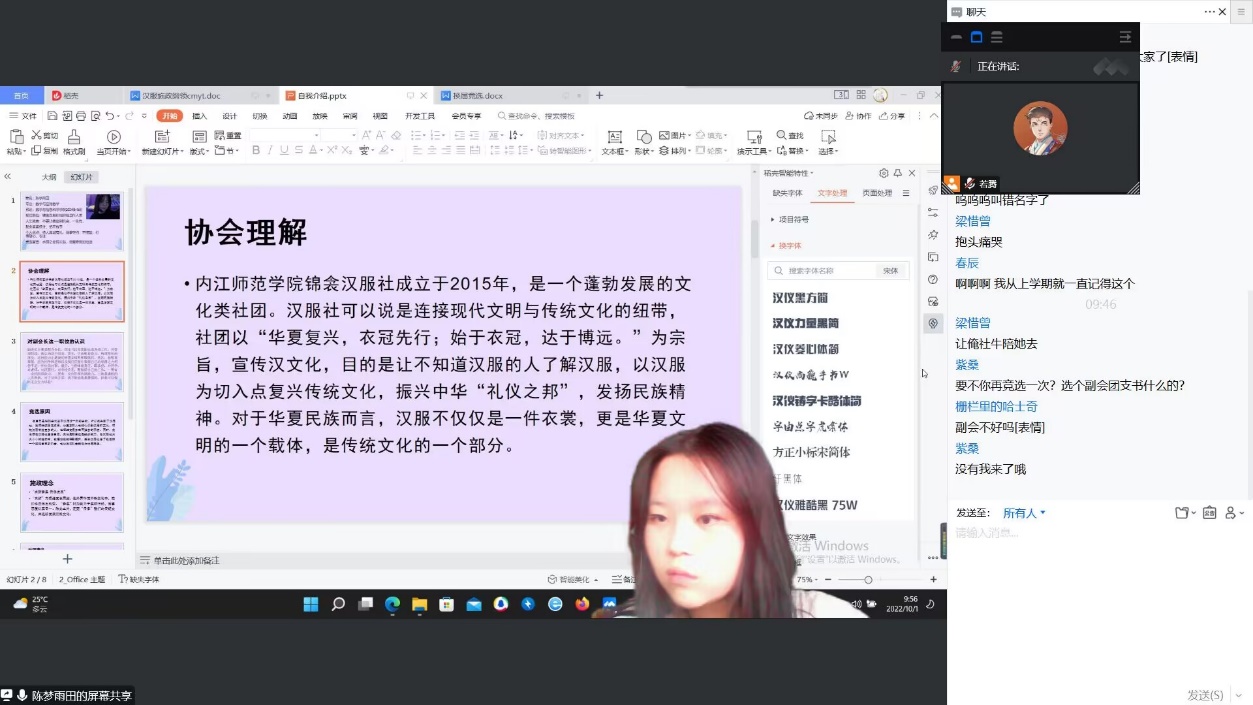Click the Save icon in quick access toolbar
Image resolution: width=1253 pixels, height=705 pixels.
coord(52,116)
